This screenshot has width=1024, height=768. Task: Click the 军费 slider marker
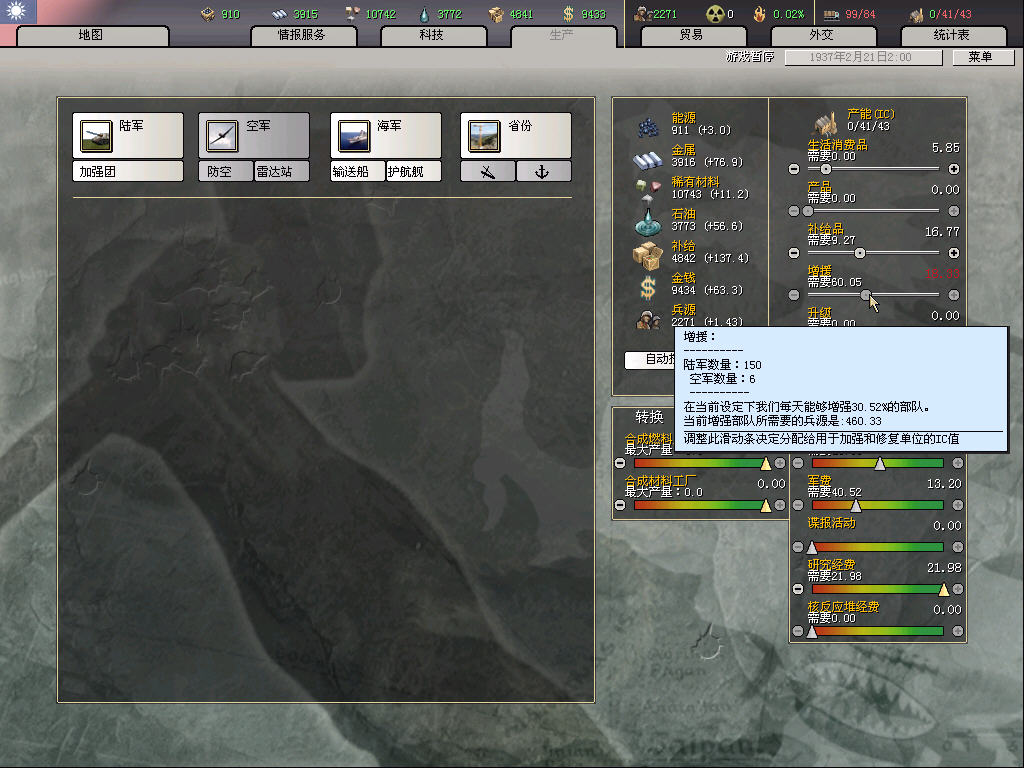pyautogui.click(x=856, y=506)
